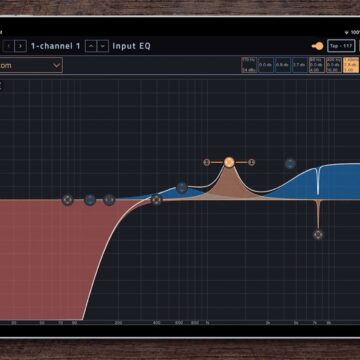Select the fourth EQ band parameter box
Image resolution: width=360 pixels, height=360 pixels.
(300, 65)
